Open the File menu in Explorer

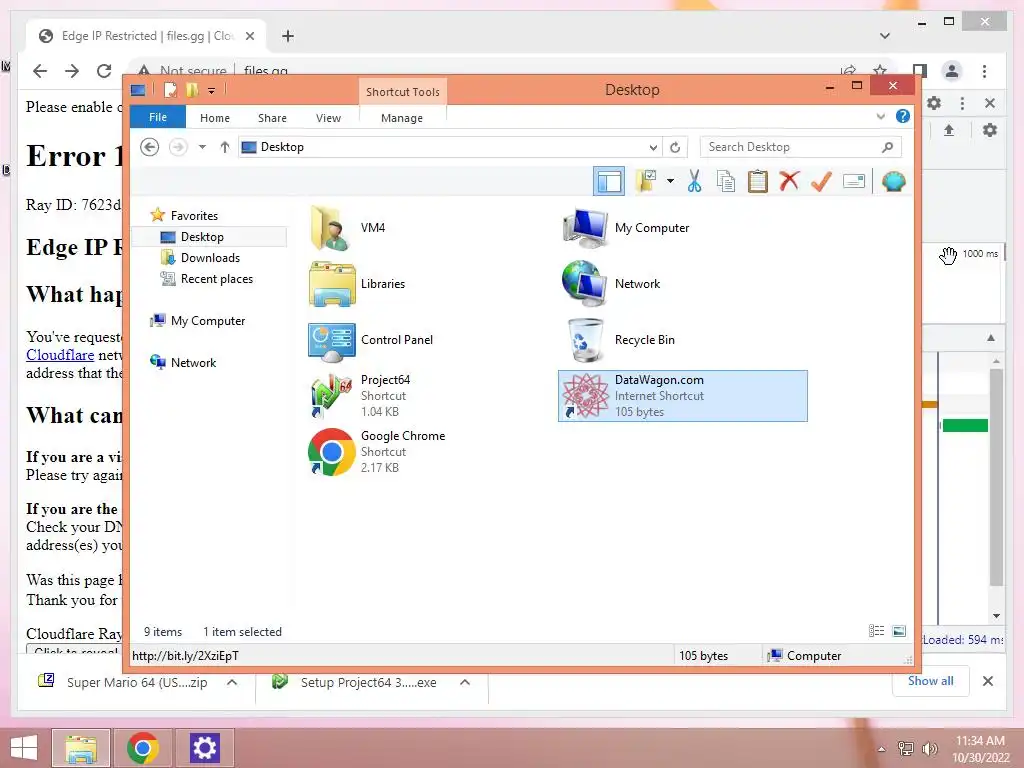pyautogui.click(x=158, y=118)
